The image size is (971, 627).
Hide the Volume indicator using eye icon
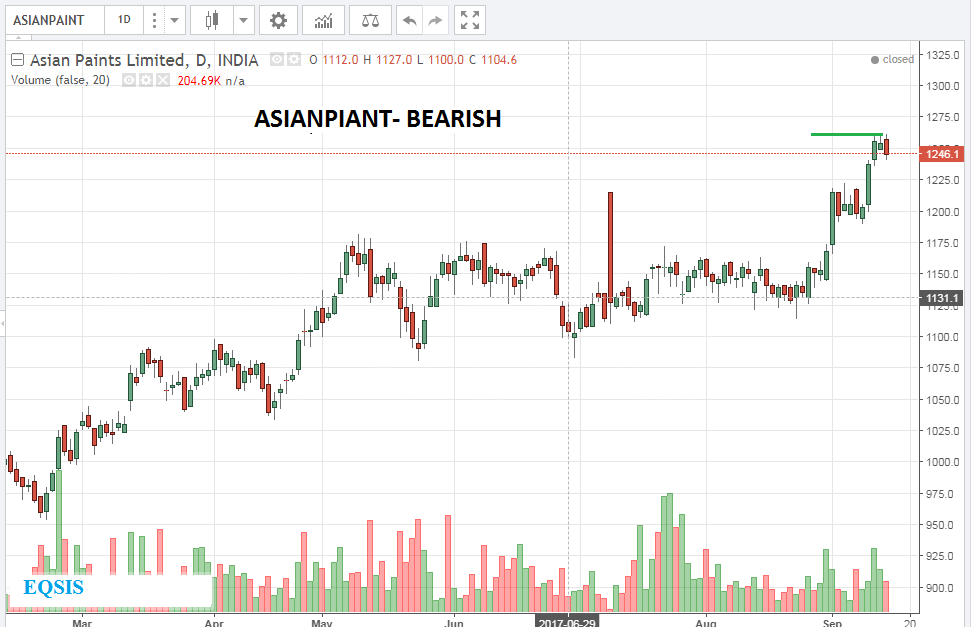[x=129, y=81]
